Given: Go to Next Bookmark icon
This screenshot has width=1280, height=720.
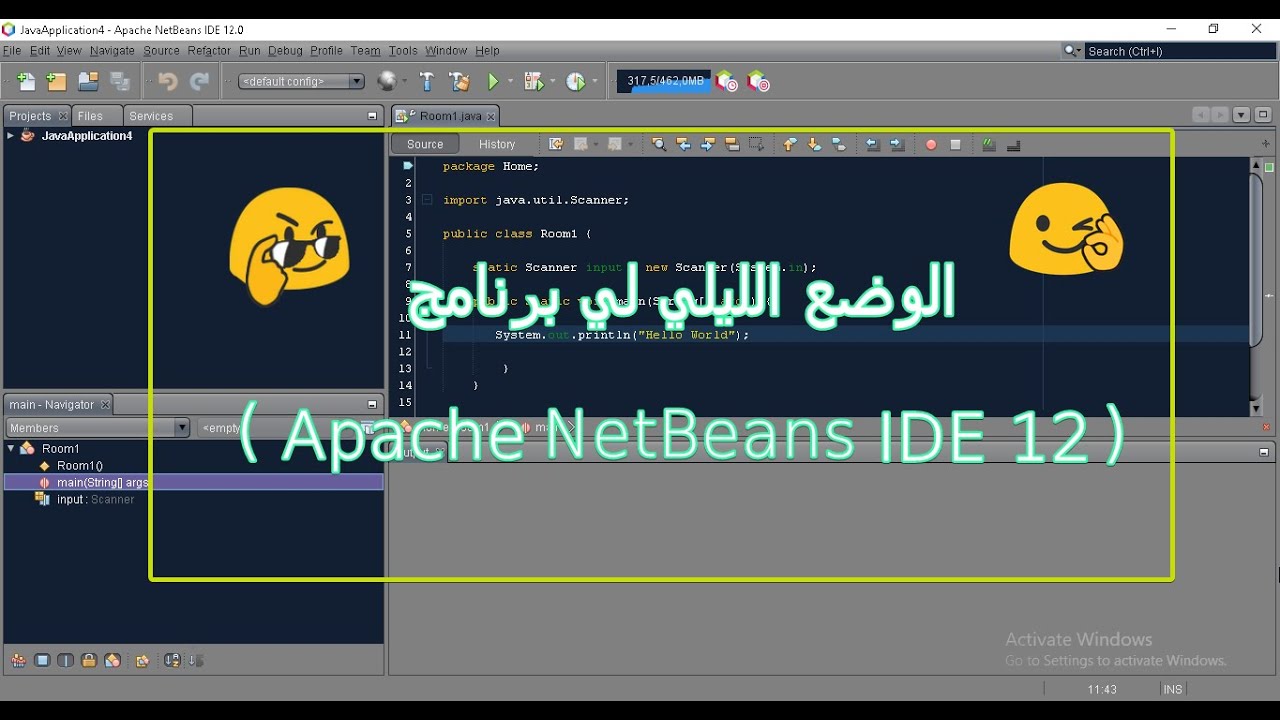Looking at the screenshot, I should [x=814, y=144].
